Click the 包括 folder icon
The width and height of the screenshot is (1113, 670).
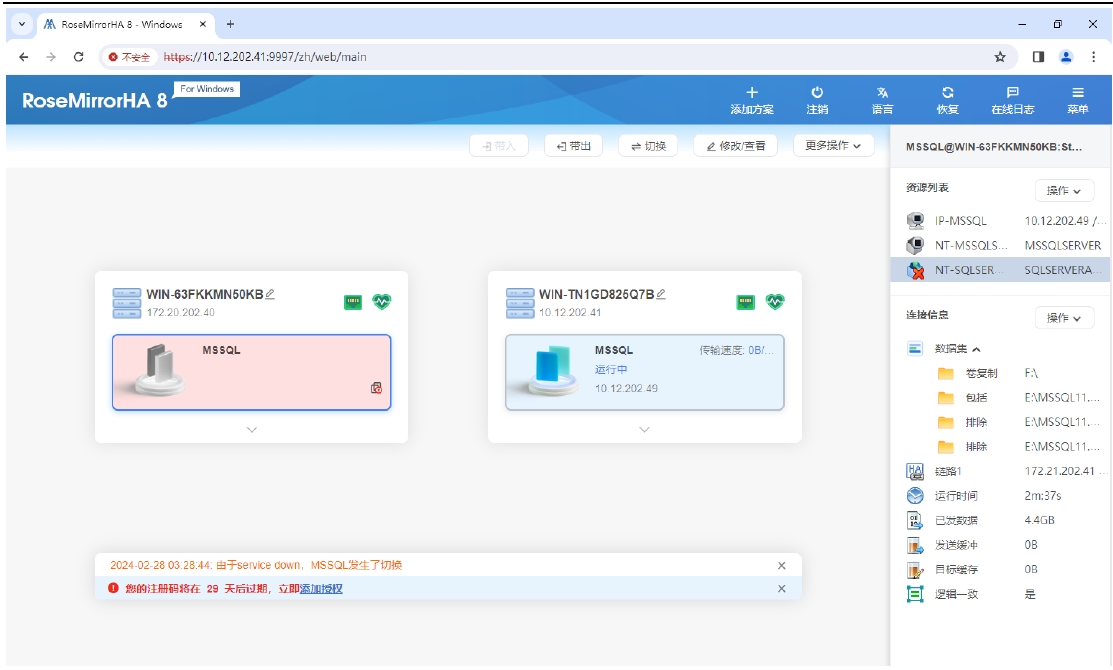pyautogui.click(x=945, y=397)
